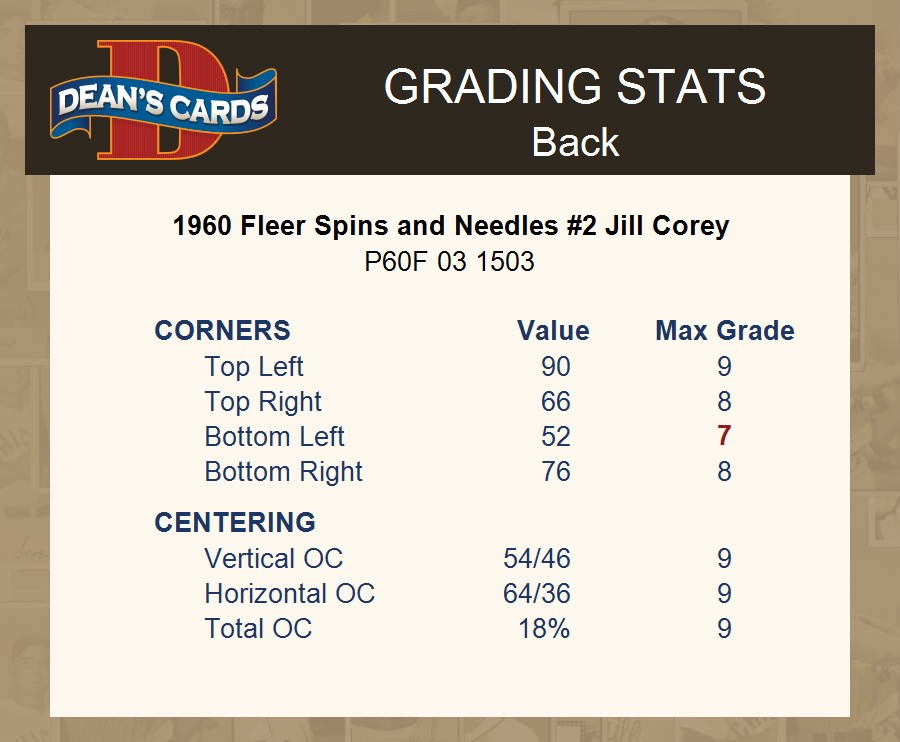Click the Bottom Right value 76

tap(555, 472)
